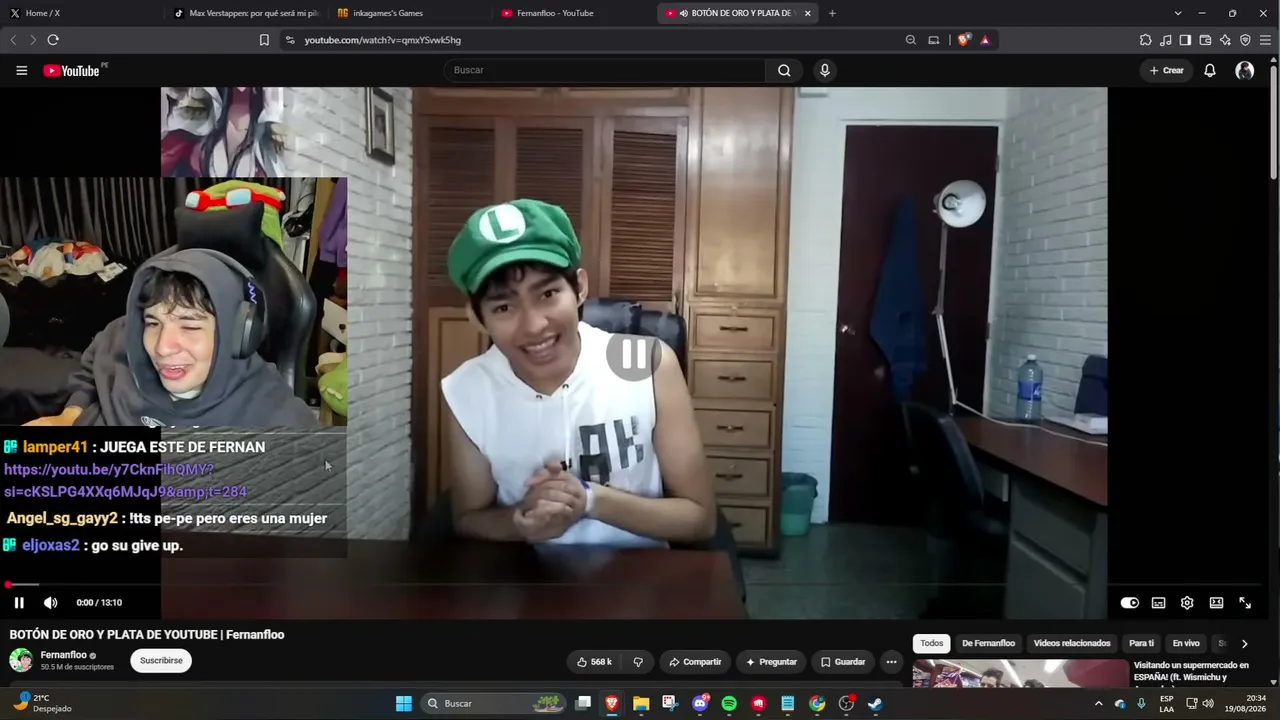The width and height of the screenshot is (1280, 720).
Task: Click the Preguntar button
Action: (771, 662)
